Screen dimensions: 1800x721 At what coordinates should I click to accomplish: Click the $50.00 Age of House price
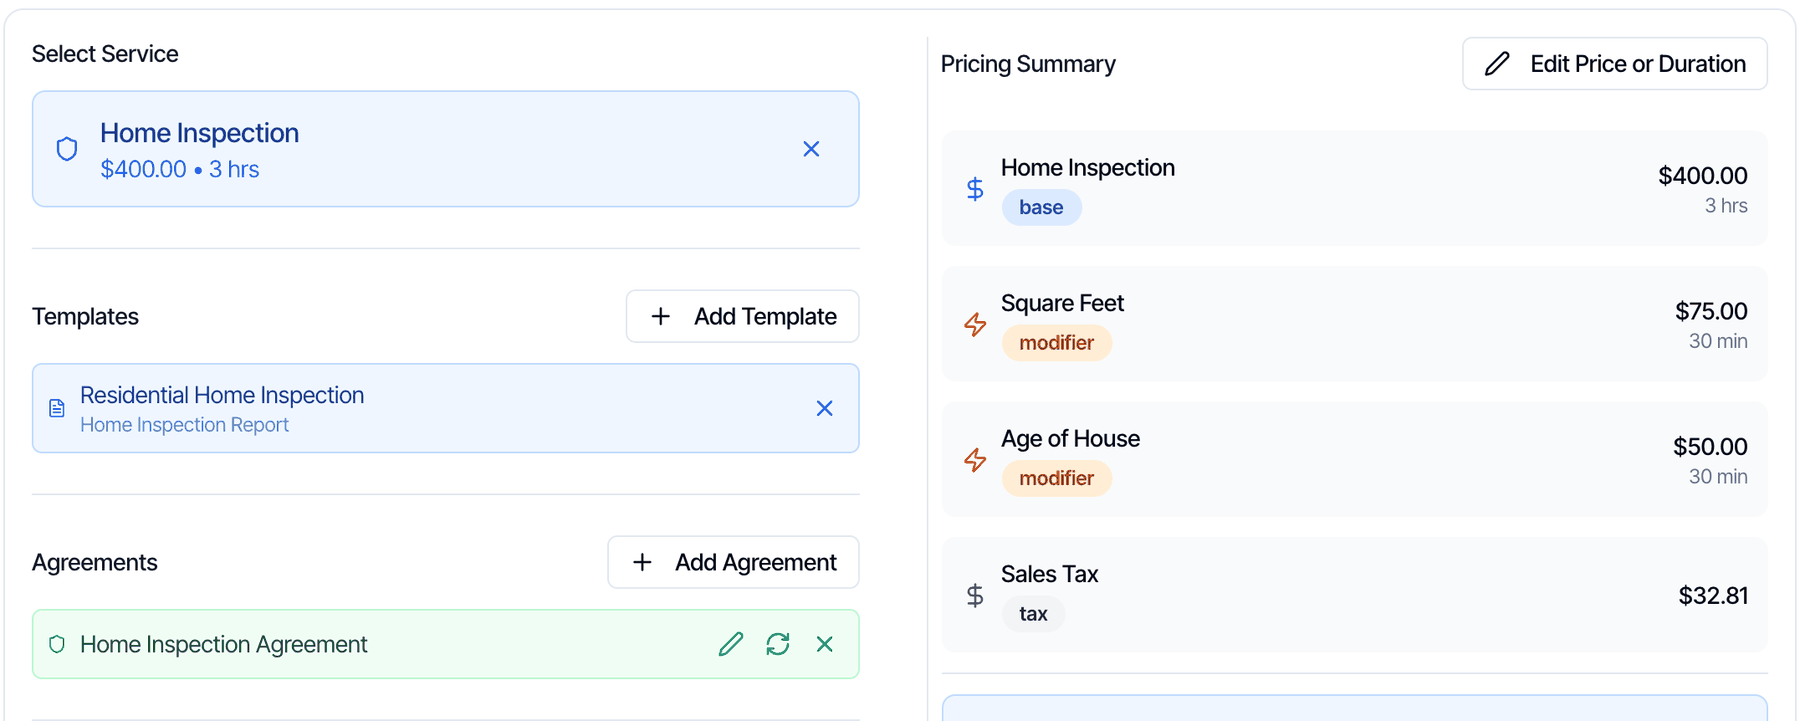[x=1710, y=447]
